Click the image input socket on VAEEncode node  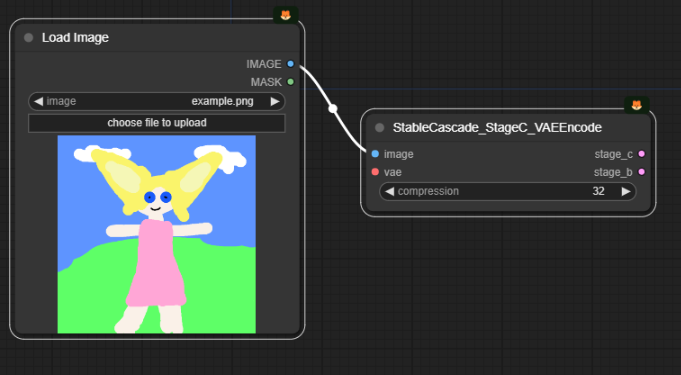coord(375,154)
